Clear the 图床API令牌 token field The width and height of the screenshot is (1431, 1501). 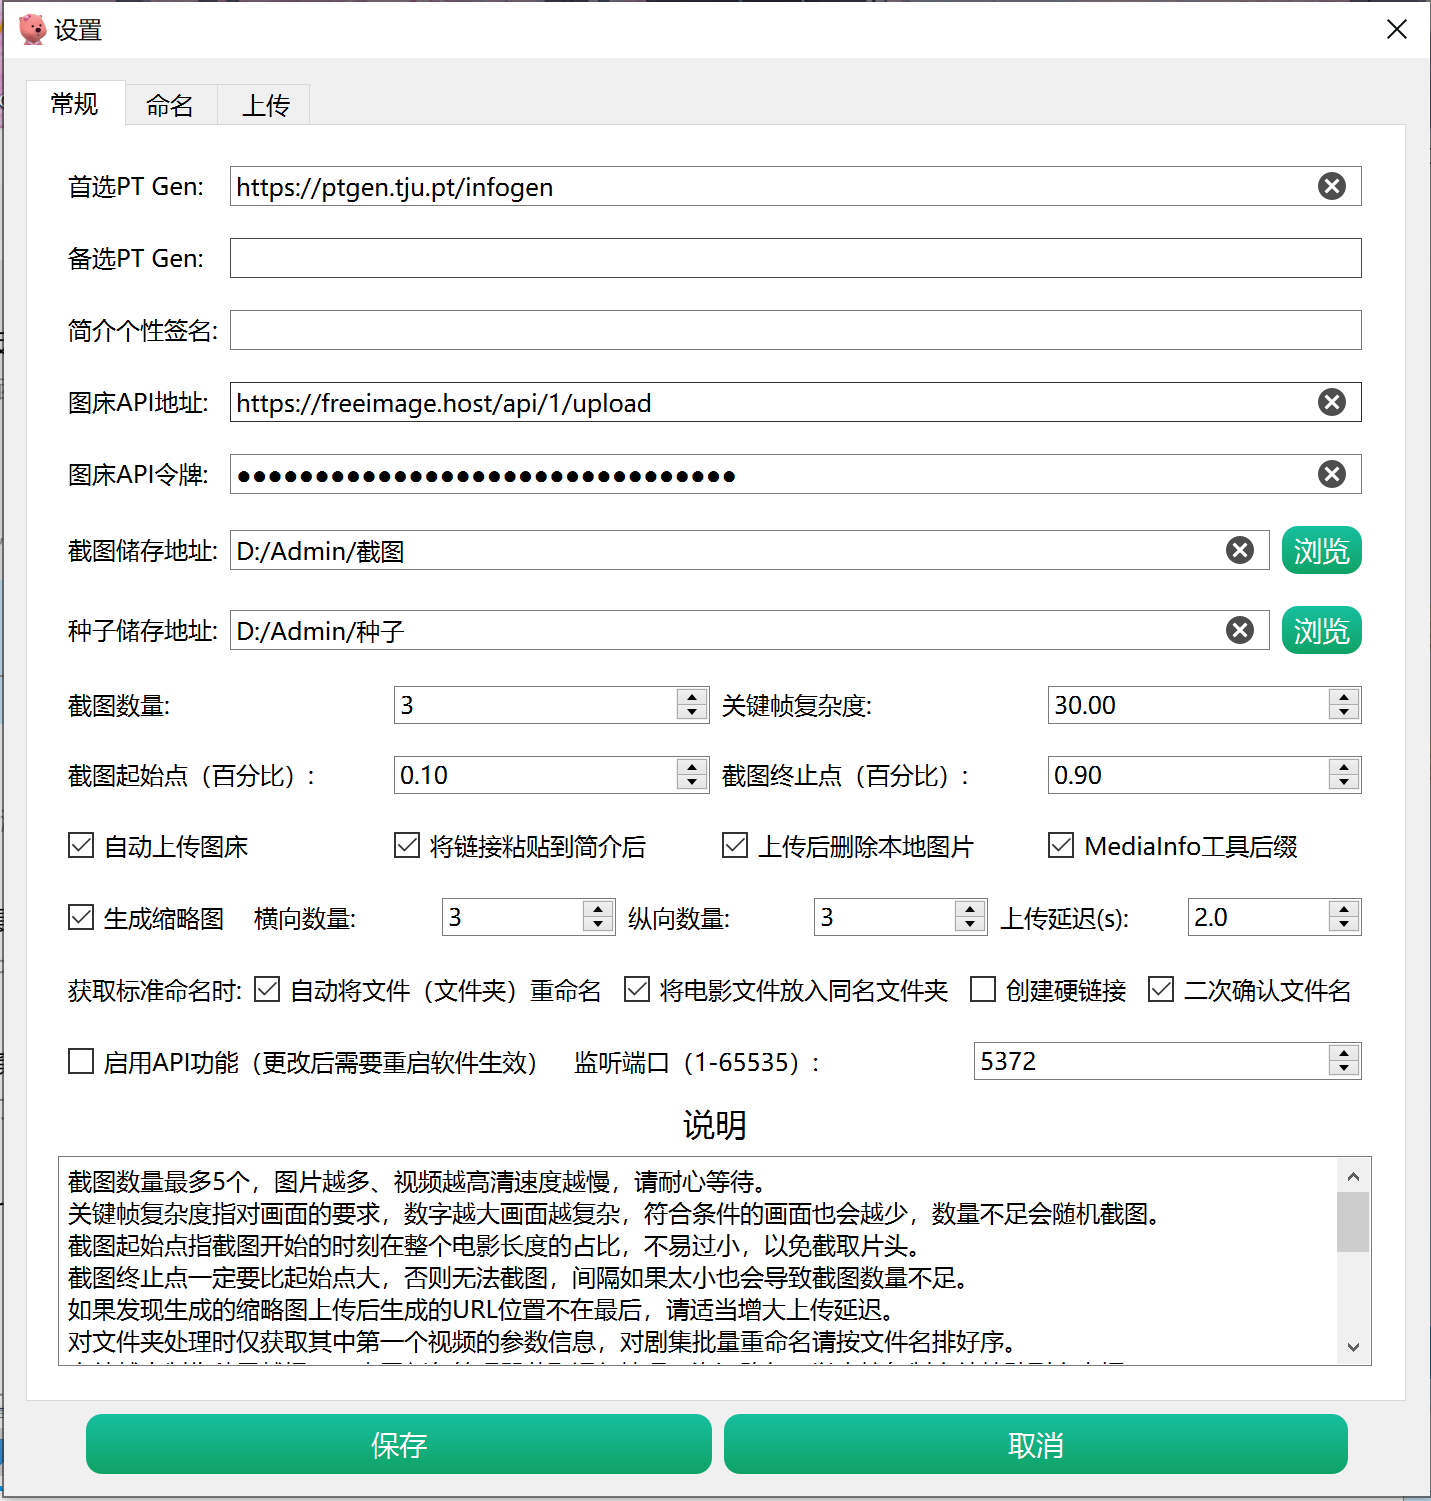click(1331, 474)
